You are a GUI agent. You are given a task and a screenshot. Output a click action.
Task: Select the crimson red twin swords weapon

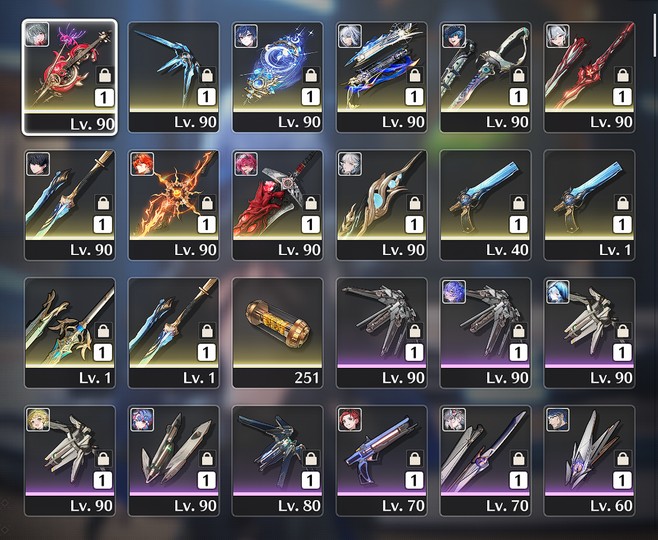point(589,77)
